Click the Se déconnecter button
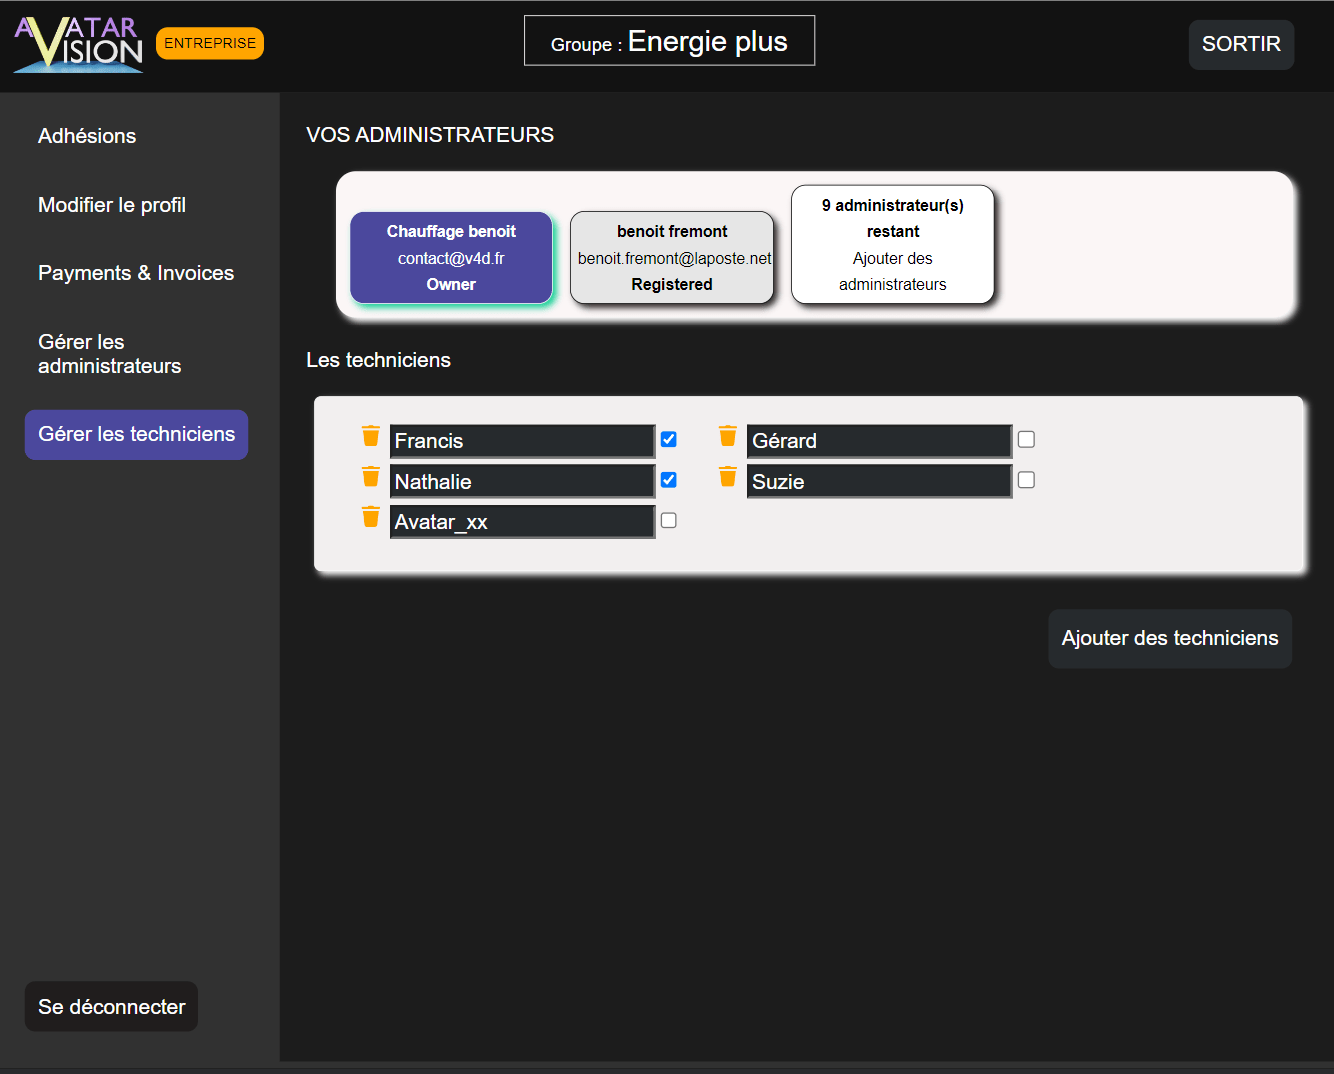The height and width of the screenshot is (1074, 1334). pos(112,1007)
